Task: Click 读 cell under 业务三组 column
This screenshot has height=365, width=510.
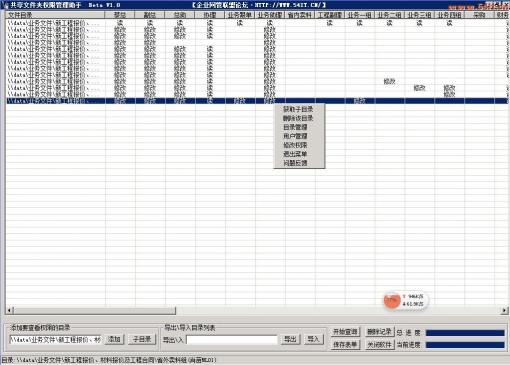Action: [x=420, y=23]
